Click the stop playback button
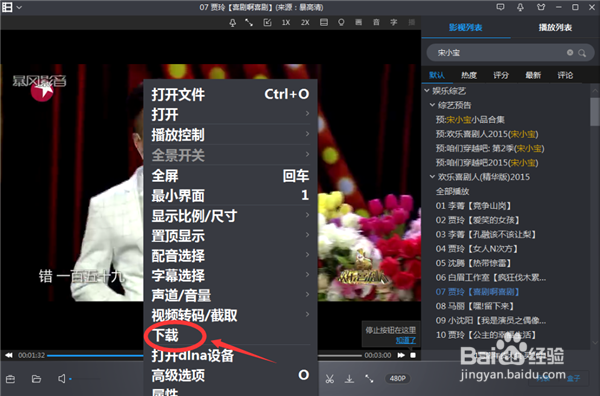600x396 pixels. click(x=413, y=355)
